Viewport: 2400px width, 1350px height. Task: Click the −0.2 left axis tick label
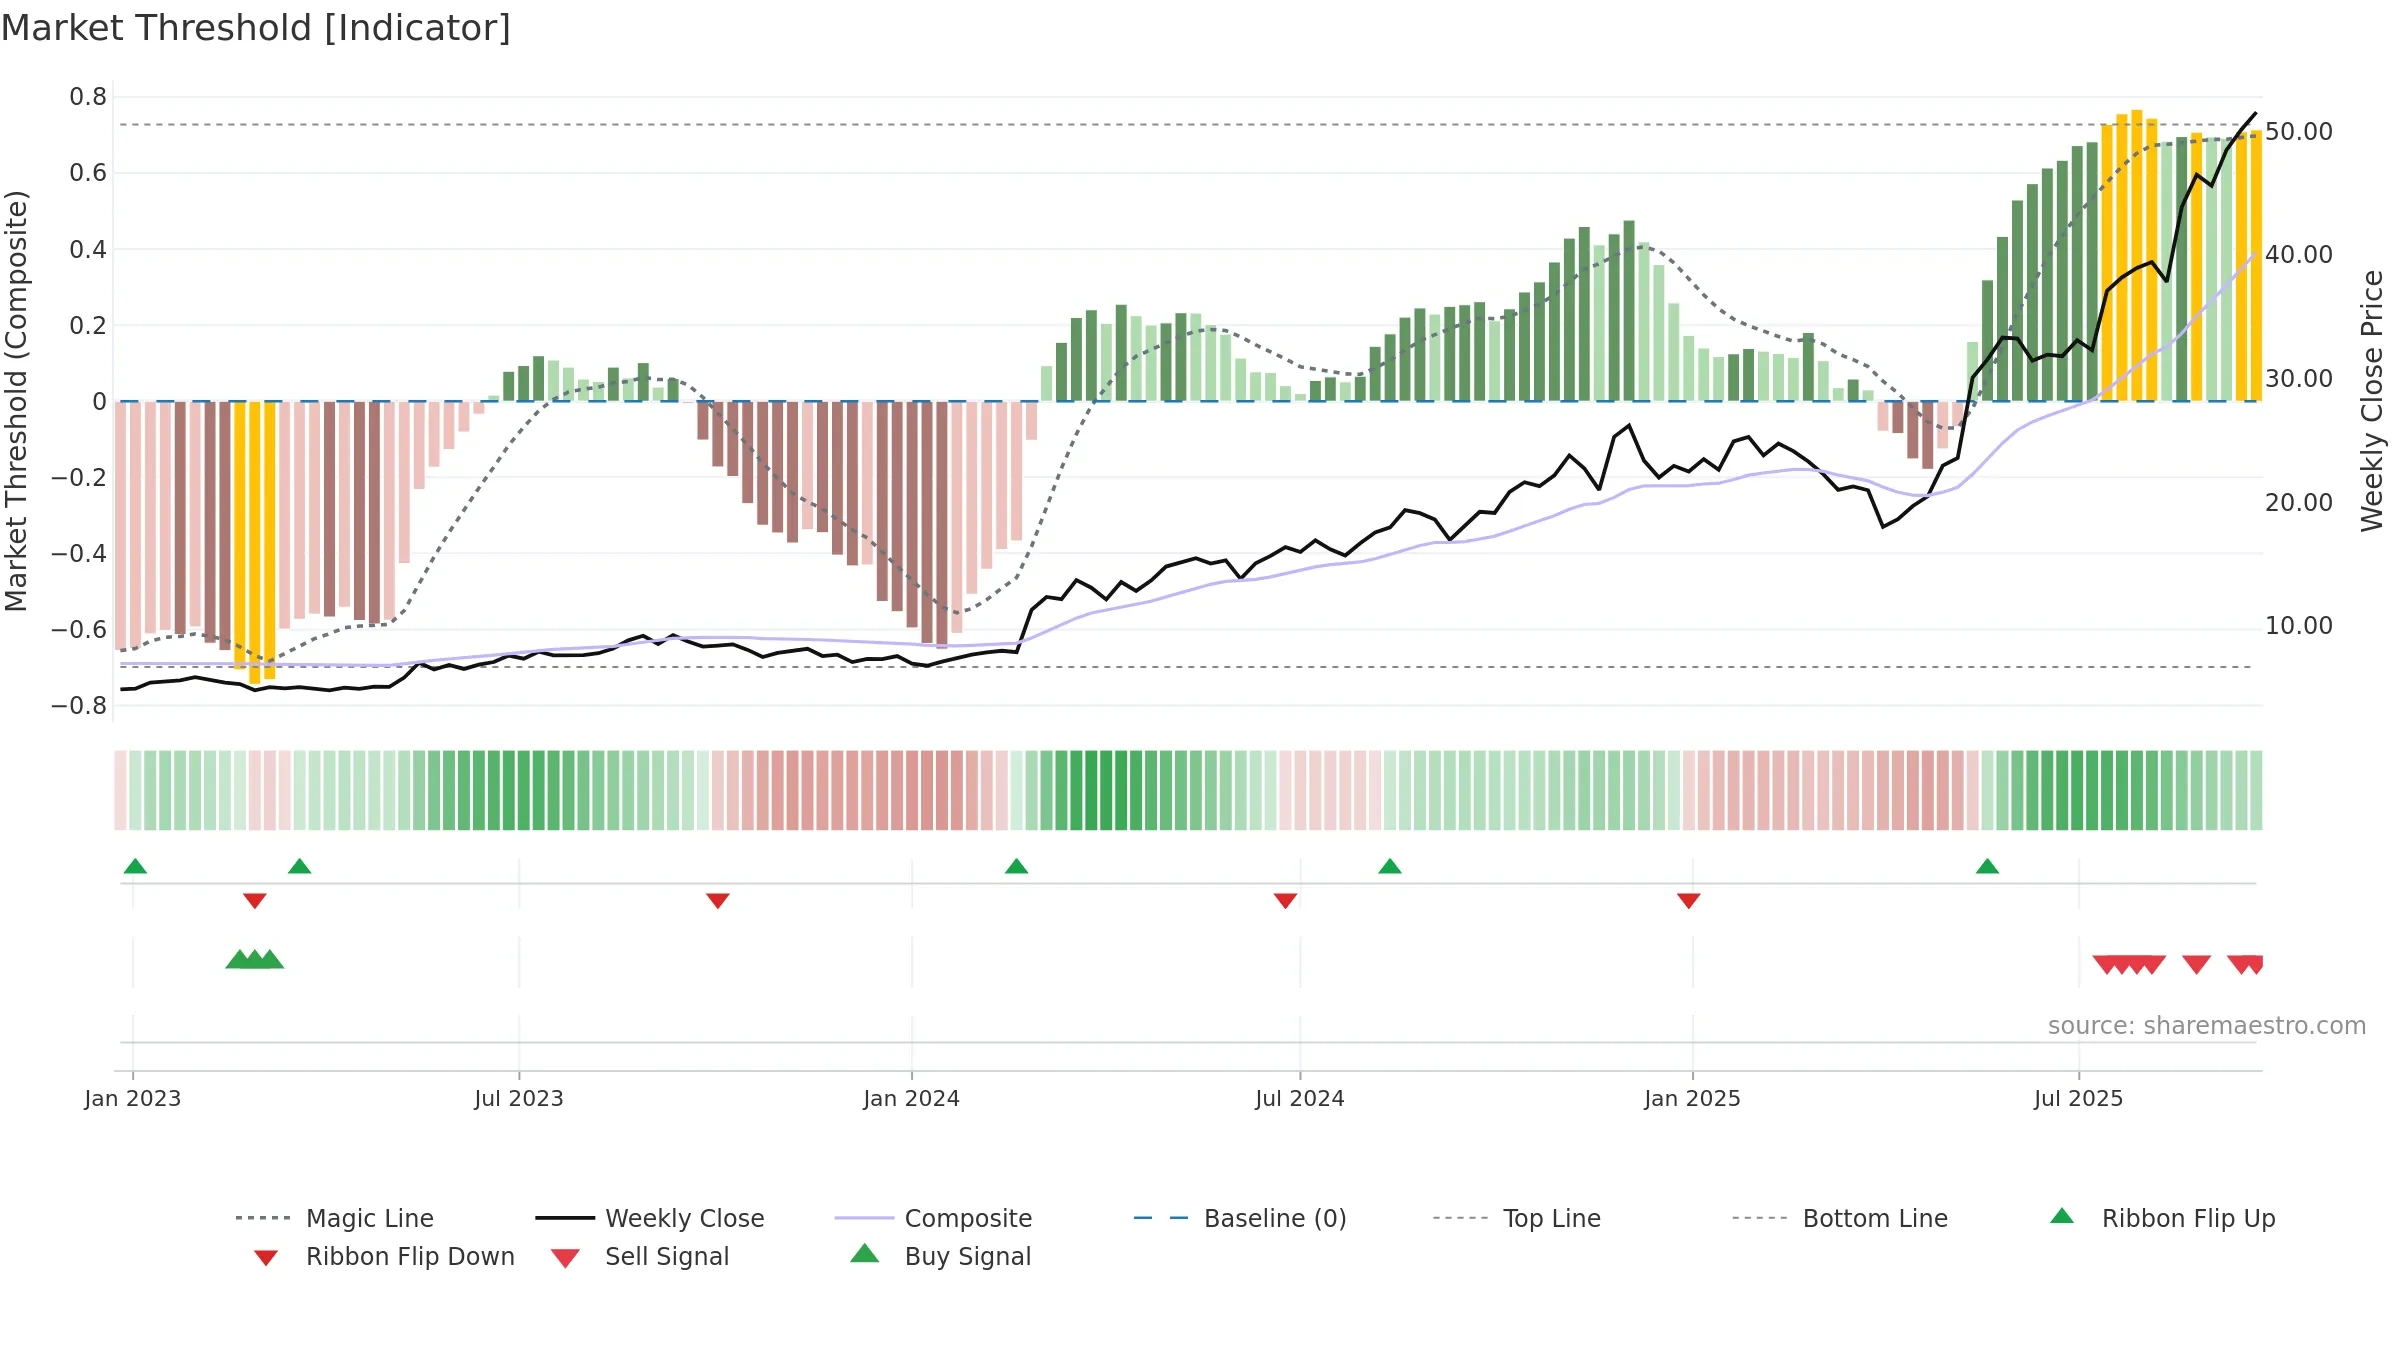(79, 477)
